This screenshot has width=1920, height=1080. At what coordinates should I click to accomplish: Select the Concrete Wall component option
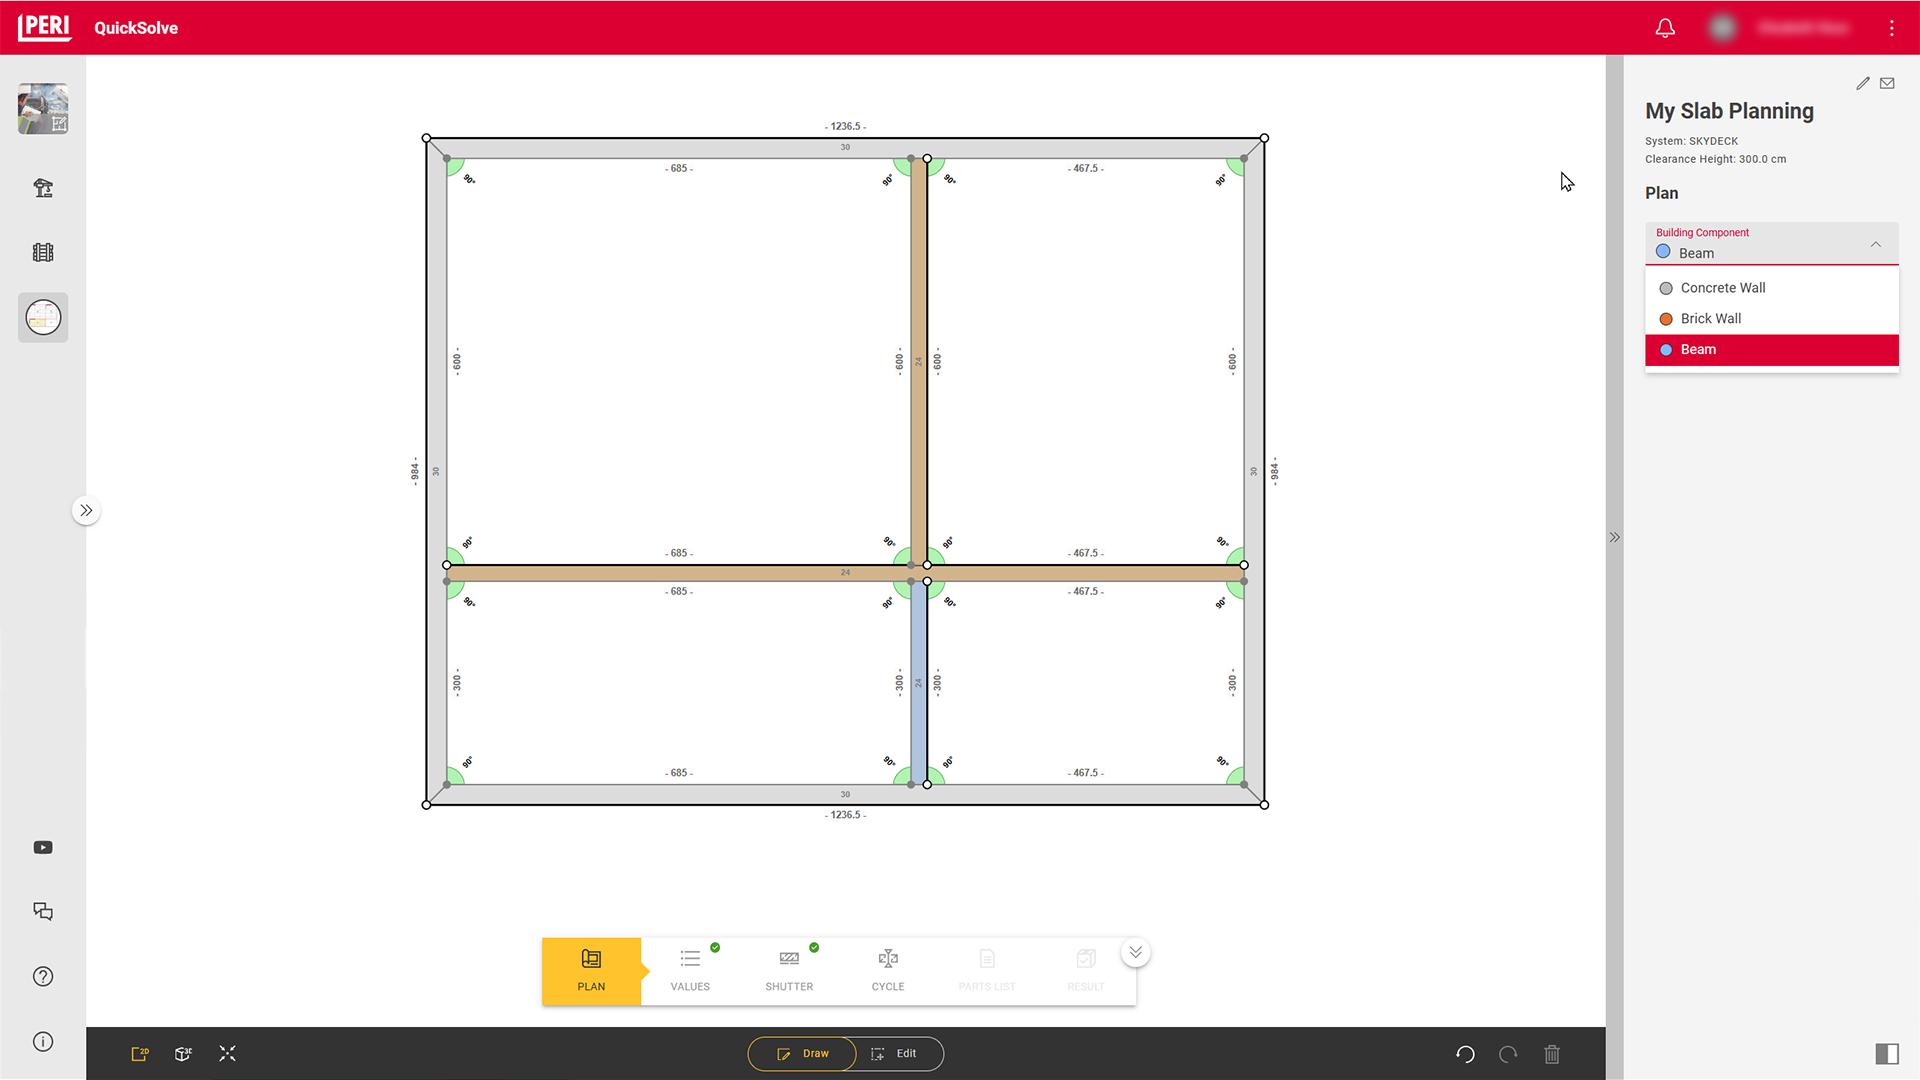click(1723, 287)
